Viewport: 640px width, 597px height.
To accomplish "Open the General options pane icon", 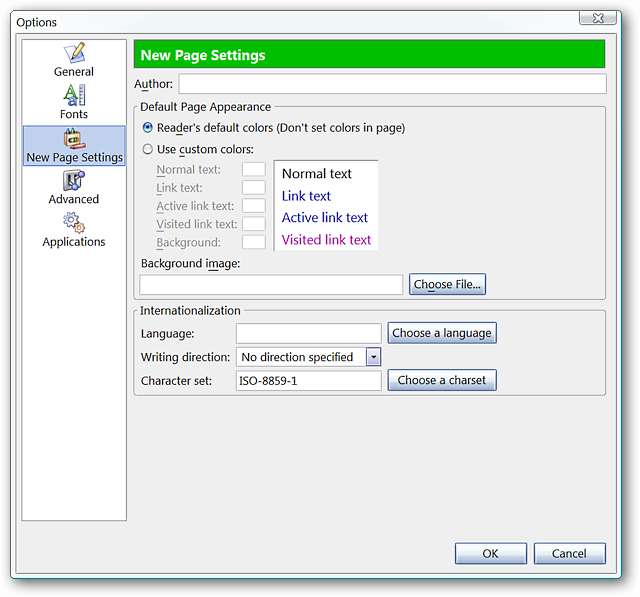I will (74, 53).
